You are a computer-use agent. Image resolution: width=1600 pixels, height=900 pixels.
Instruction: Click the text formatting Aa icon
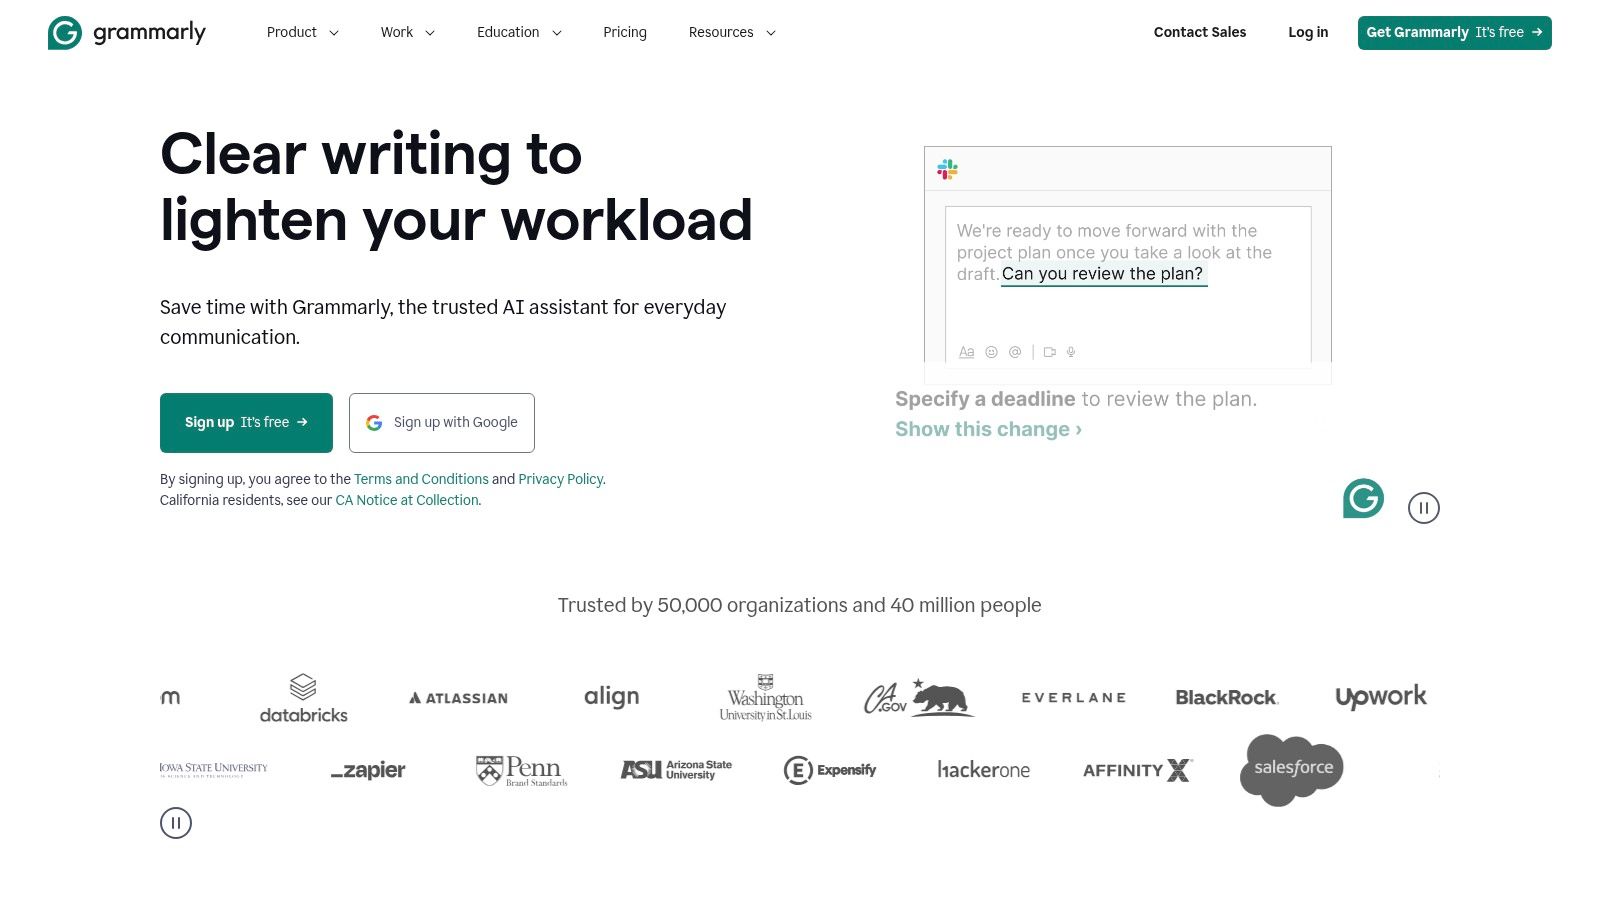(966, 352)
